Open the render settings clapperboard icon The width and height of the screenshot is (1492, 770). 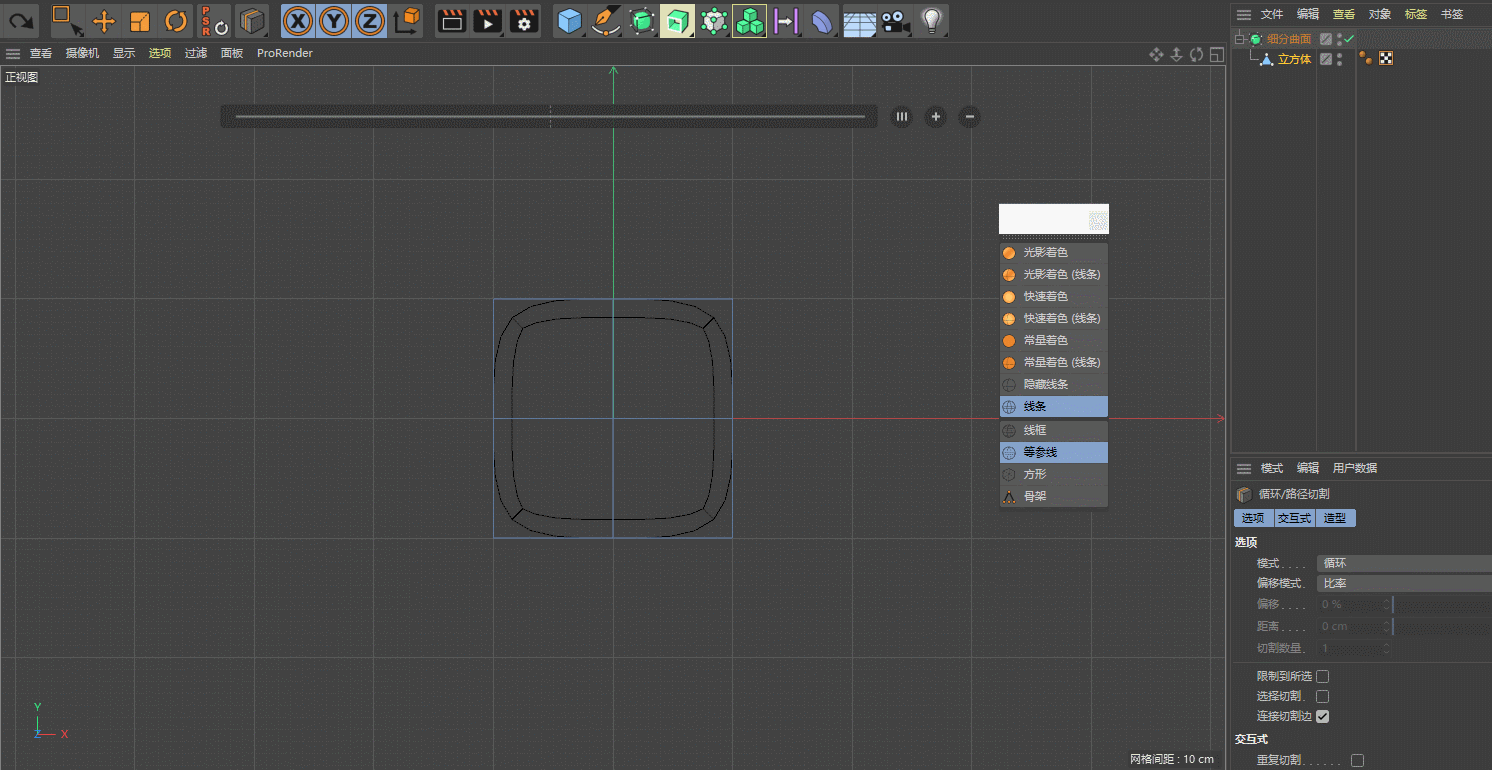pos(524,21)
